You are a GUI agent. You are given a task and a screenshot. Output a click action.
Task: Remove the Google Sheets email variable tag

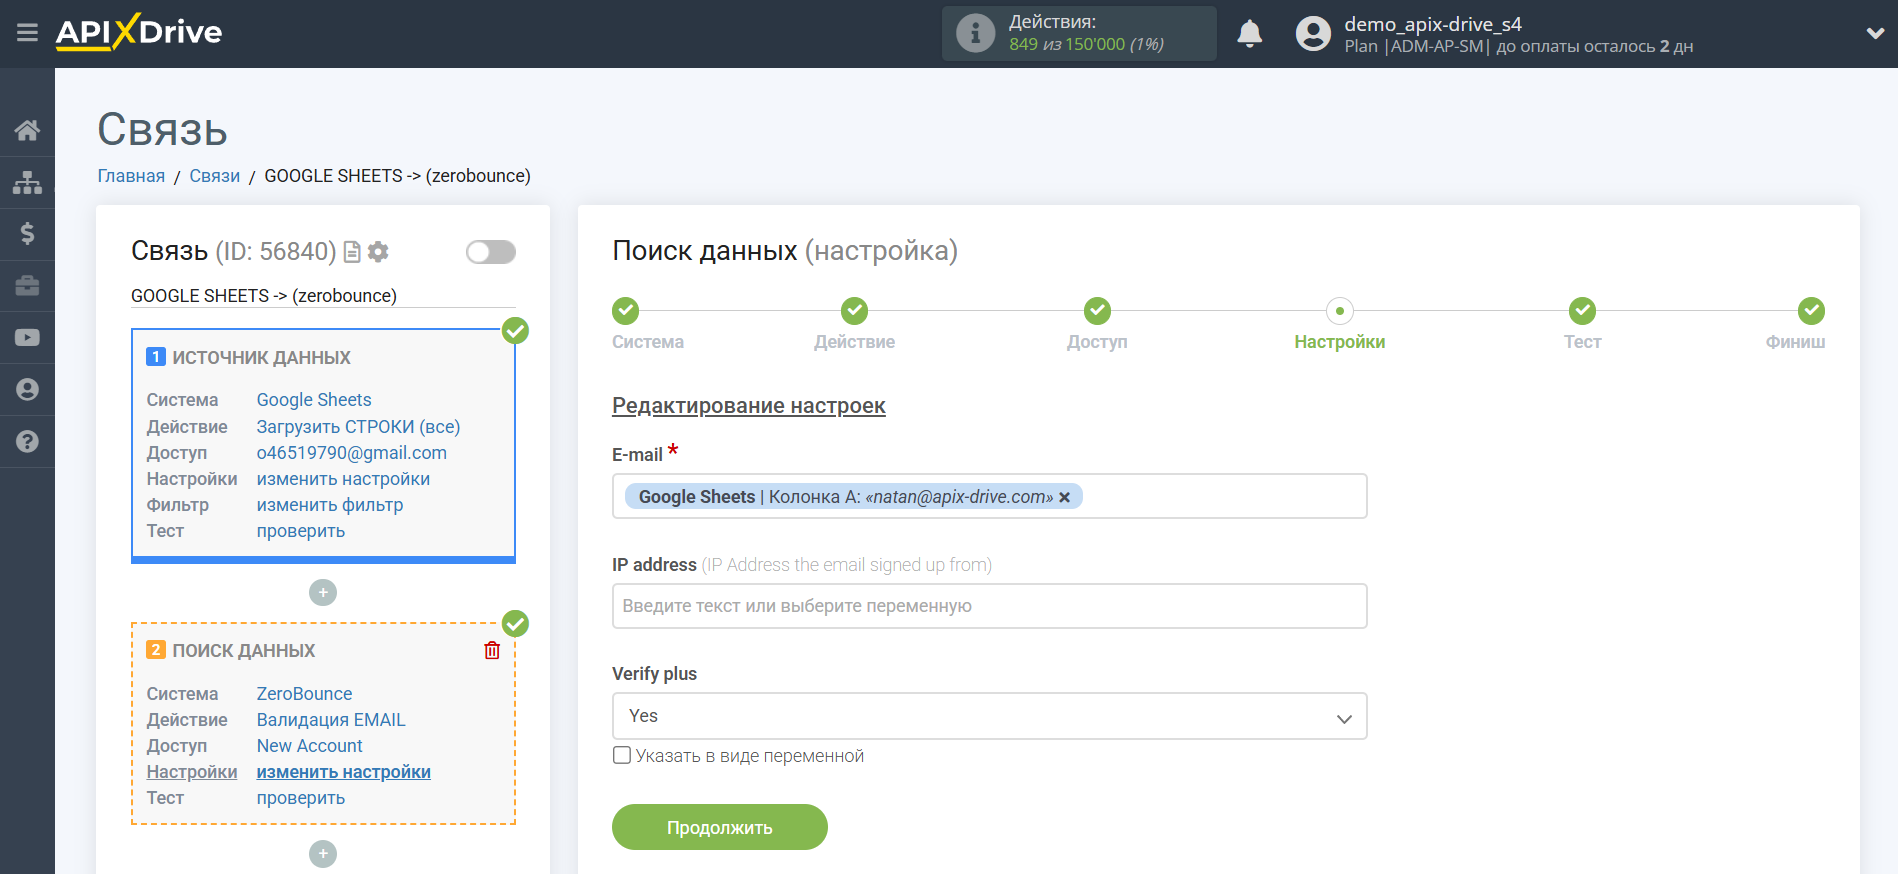coord(1065,497)
